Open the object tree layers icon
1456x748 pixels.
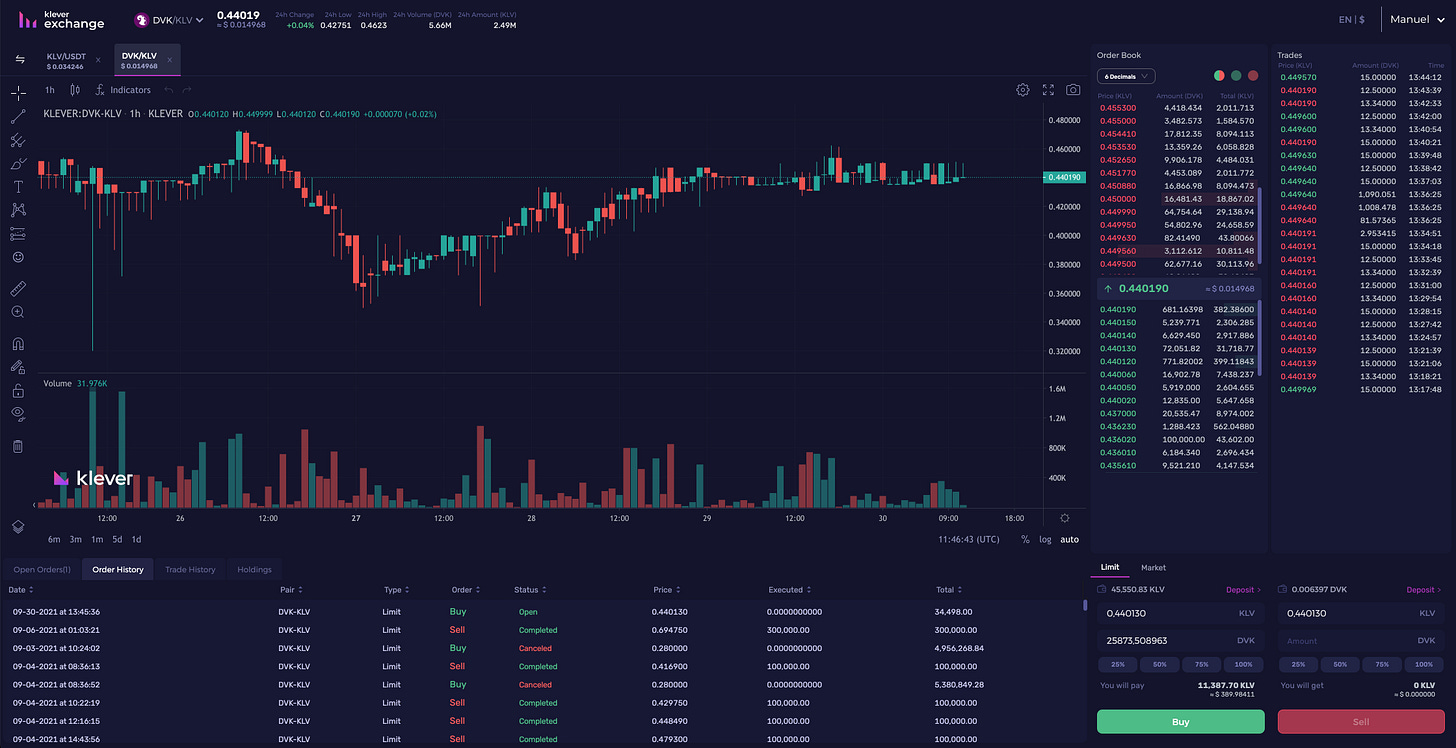click(x=18, y=526)
